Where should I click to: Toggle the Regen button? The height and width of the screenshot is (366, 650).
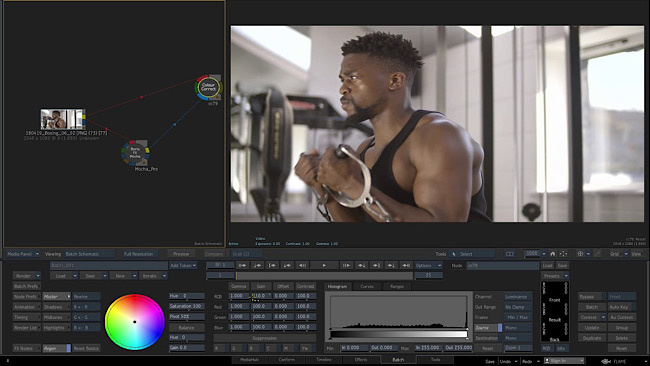[56, 348]
